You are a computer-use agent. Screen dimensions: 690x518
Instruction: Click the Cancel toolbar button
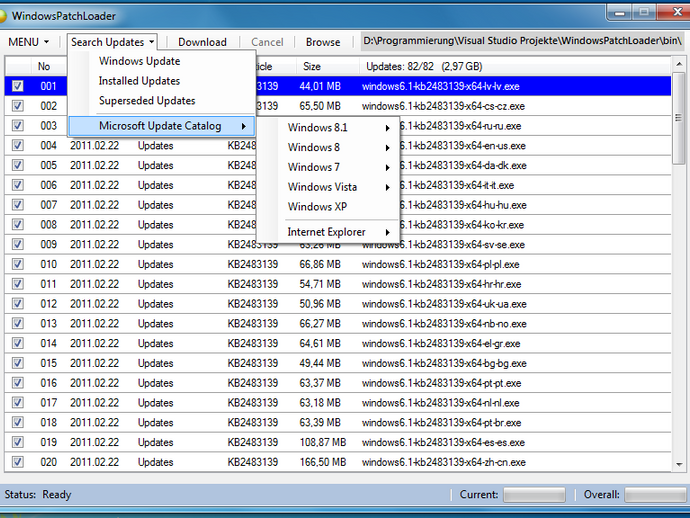pyautogui.click(x=267, y=42)
